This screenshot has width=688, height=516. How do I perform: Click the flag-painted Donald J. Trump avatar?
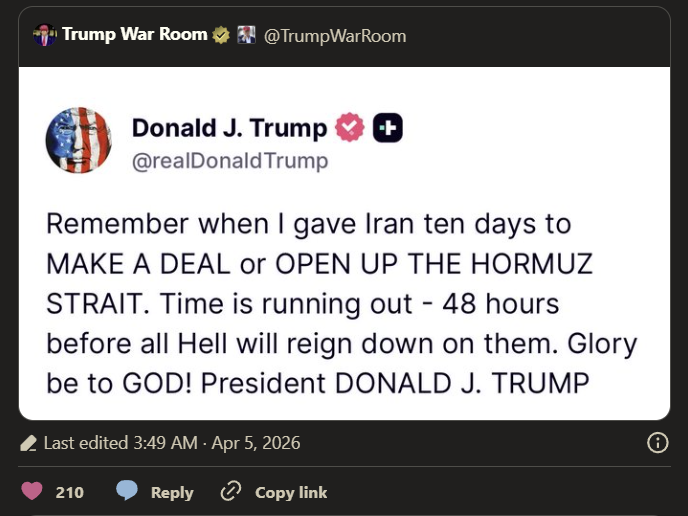[79, 140]
